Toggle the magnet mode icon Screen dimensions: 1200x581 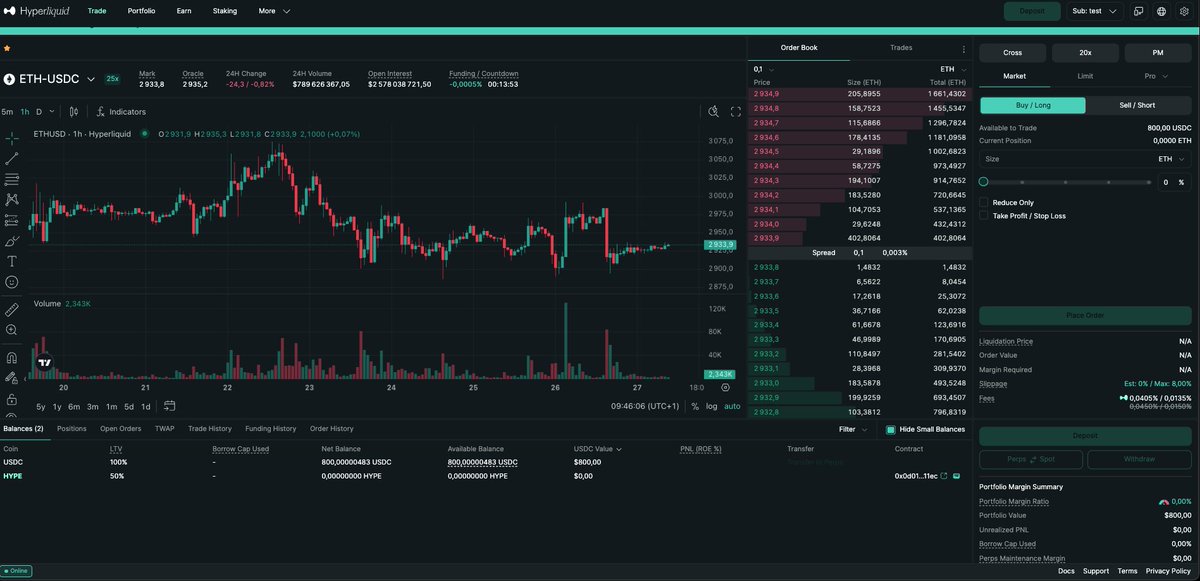[x=12, y=357]
